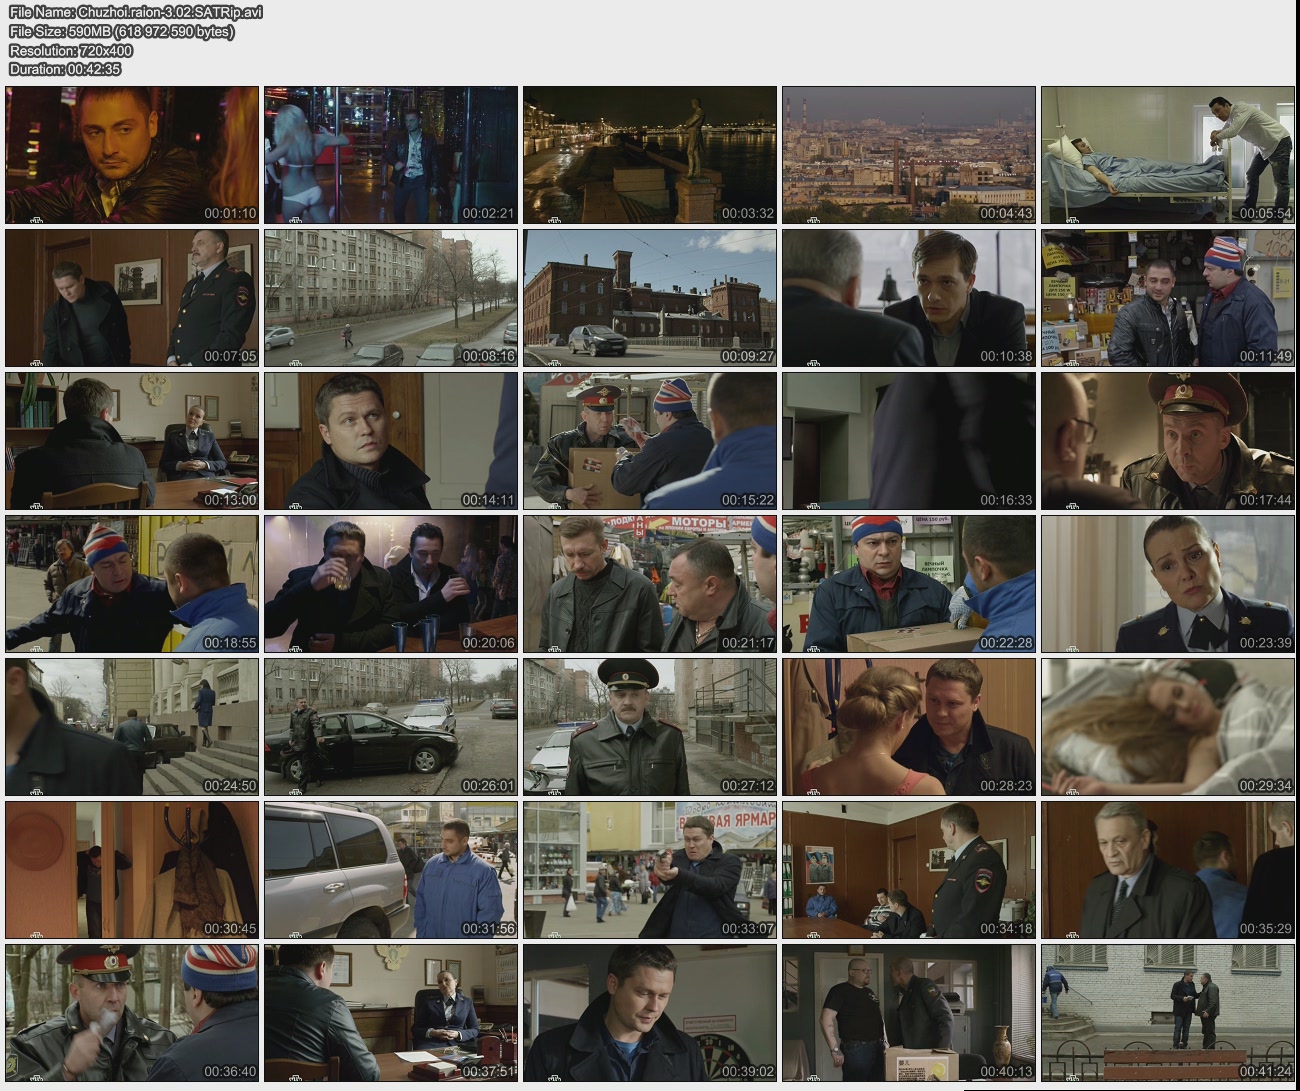
Task: Select the final frame at 00:41:24
Action: pyautogui.click(x=1168, y=1013)
